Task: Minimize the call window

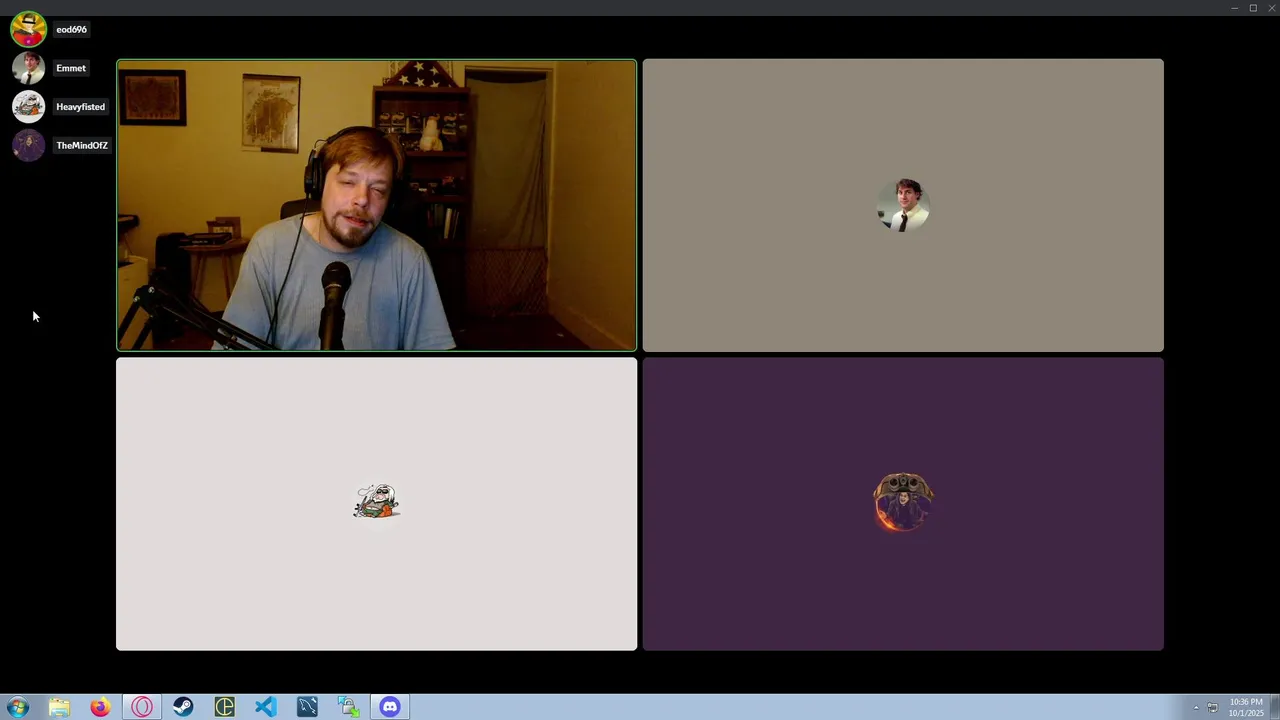Action: click(x=1234, y=8)
